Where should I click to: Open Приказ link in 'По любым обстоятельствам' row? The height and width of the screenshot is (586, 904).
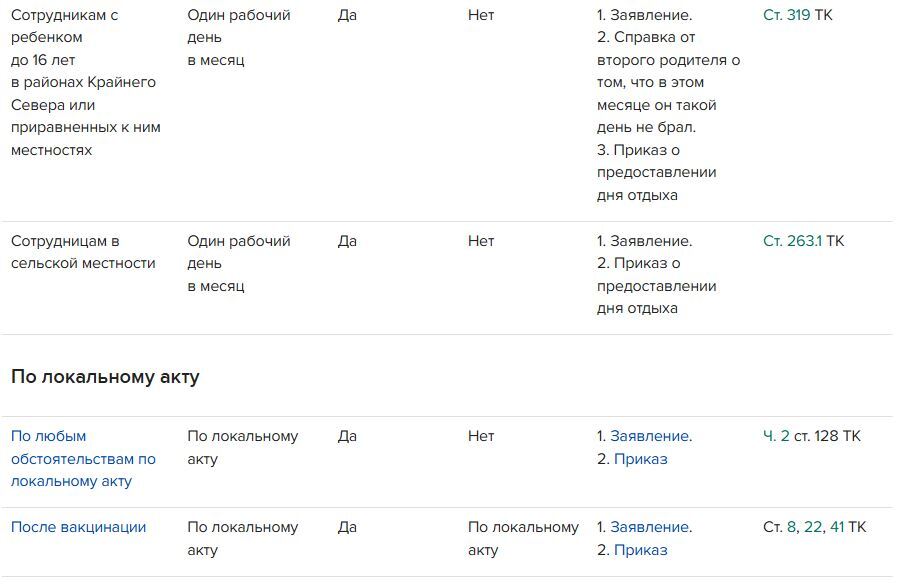640,459
